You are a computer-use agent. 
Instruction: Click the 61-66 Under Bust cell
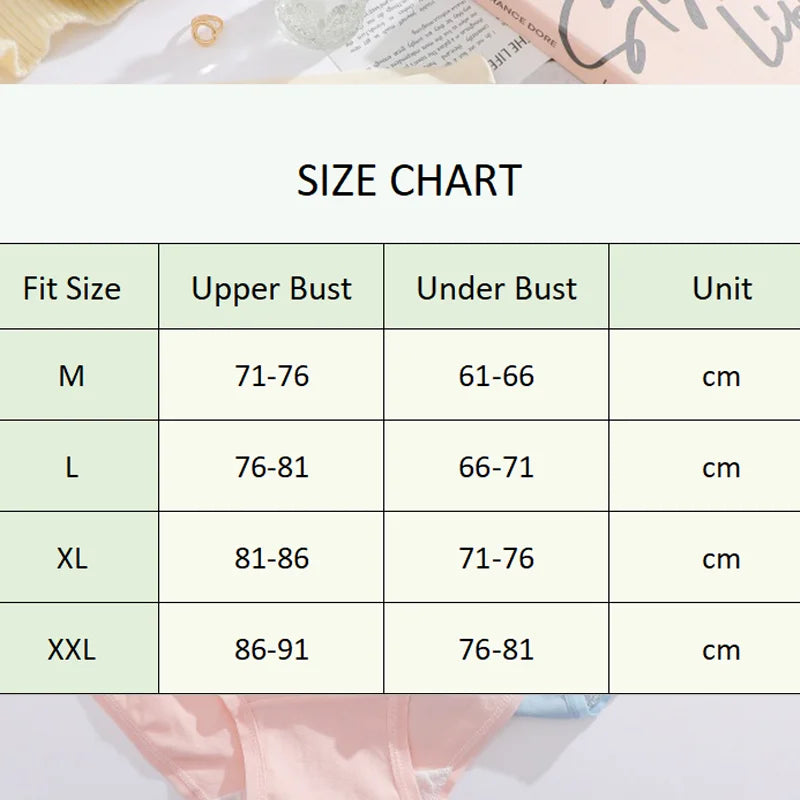point(496,376)
